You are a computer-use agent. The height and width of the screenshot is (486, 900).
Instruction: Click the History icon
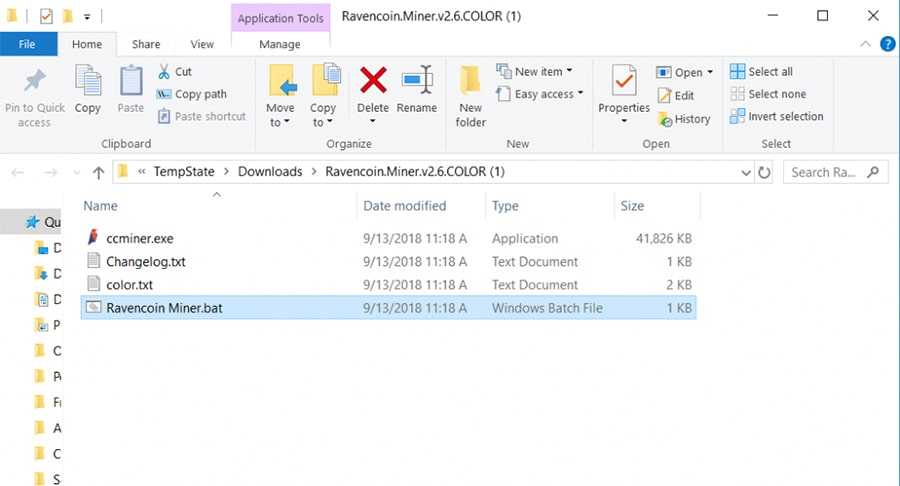(x=684, y=119)
